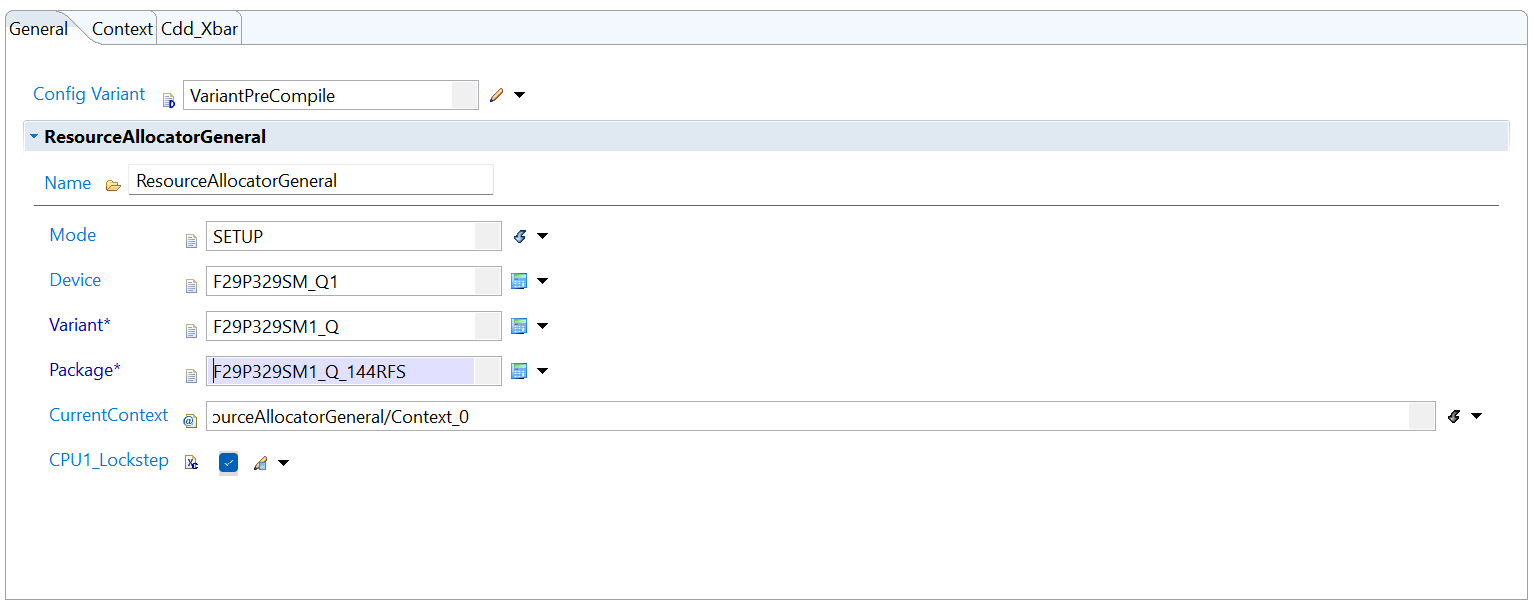Click the Device label link

pos(75,280)
